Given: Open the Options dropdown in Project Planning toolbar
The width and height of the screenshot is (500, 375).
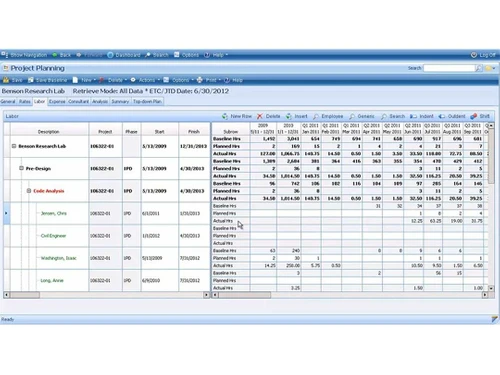Looking at the screenshot, I should point(178,80).
